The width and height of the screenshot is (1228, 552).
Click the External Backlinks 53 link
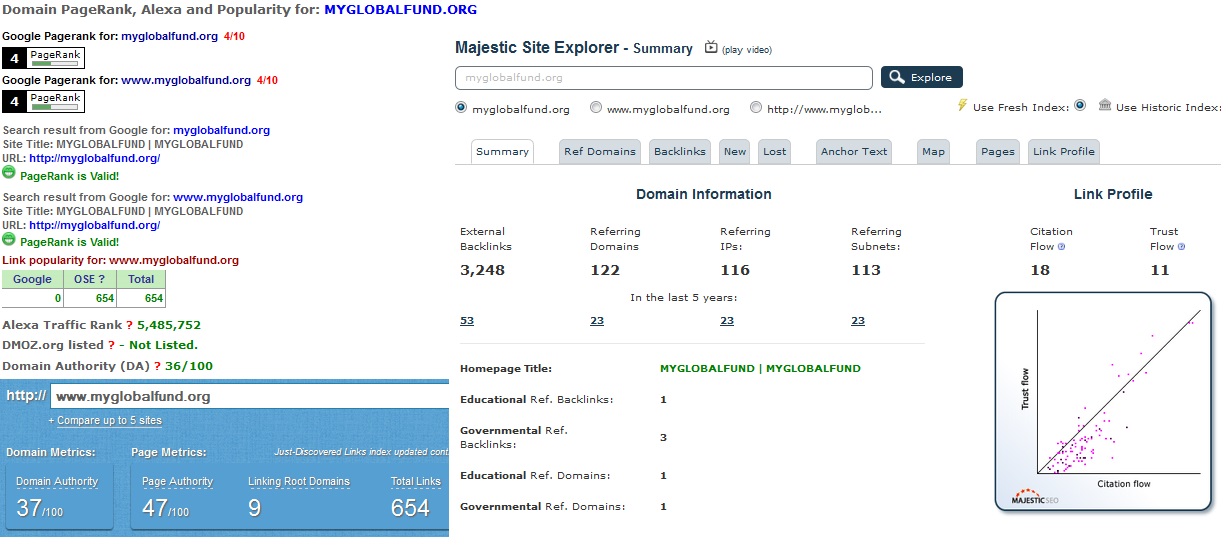click(x=467, y=321)
